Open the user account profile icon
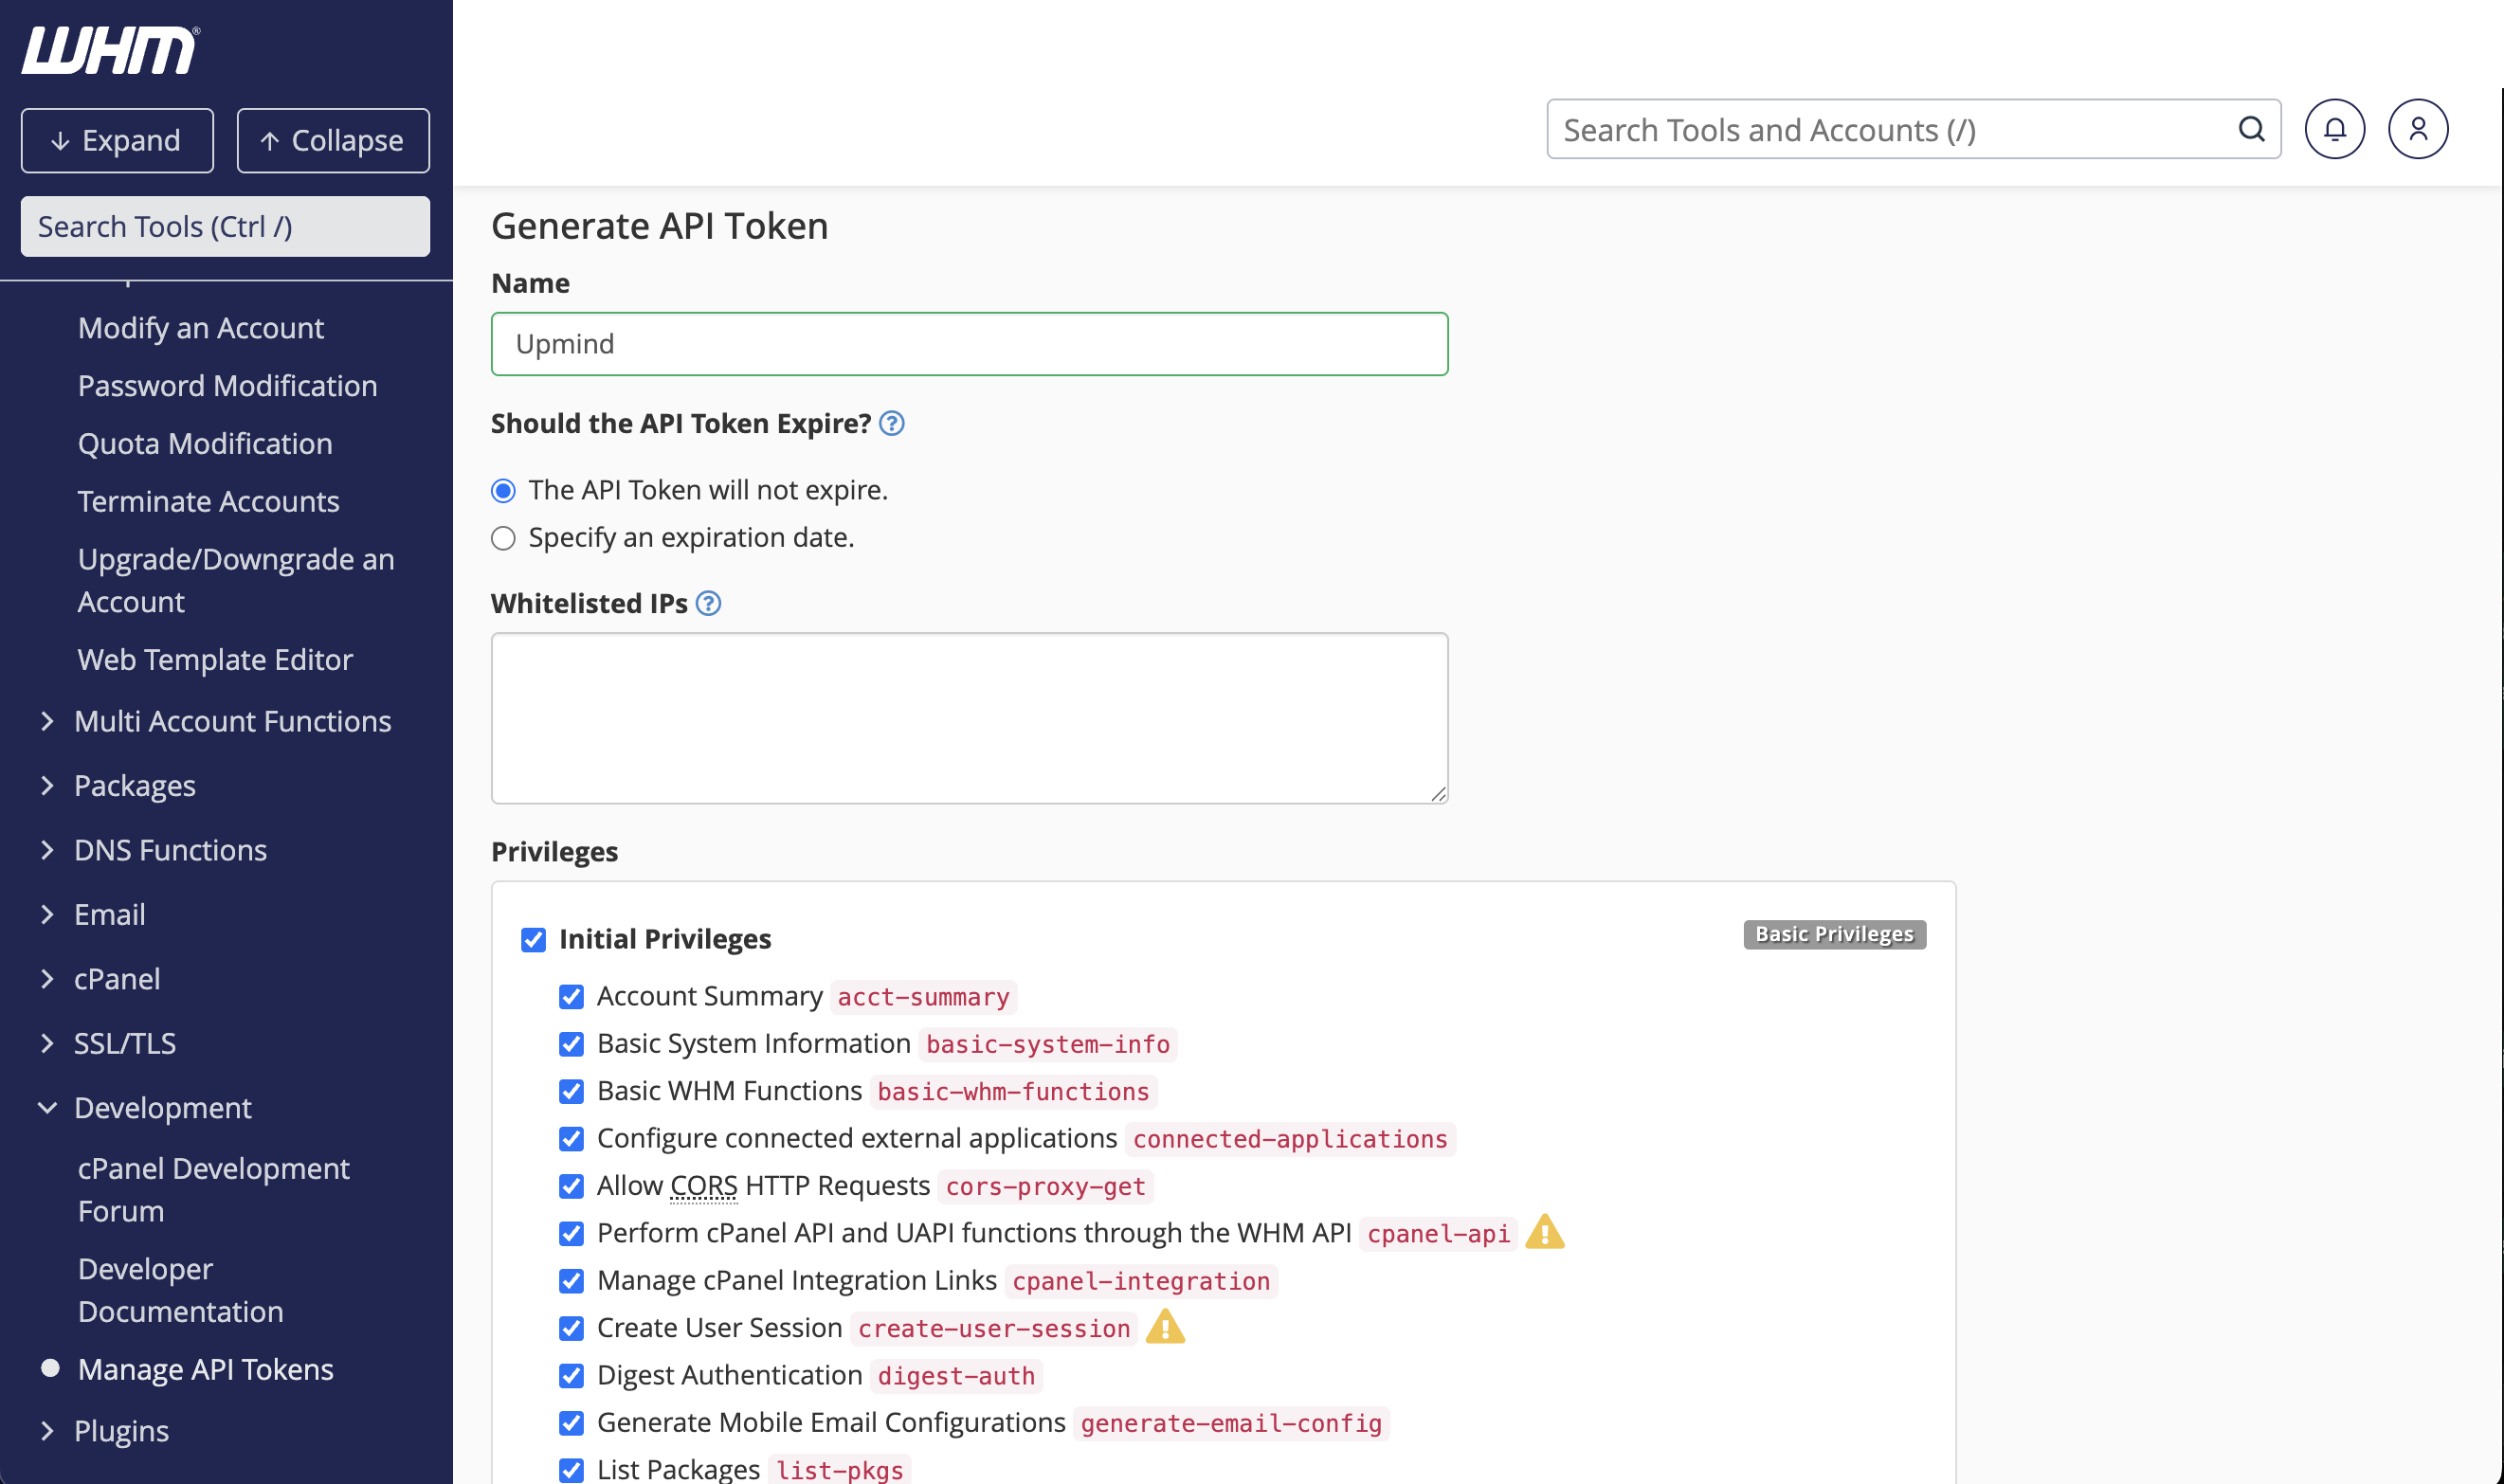 point(2417,129)
